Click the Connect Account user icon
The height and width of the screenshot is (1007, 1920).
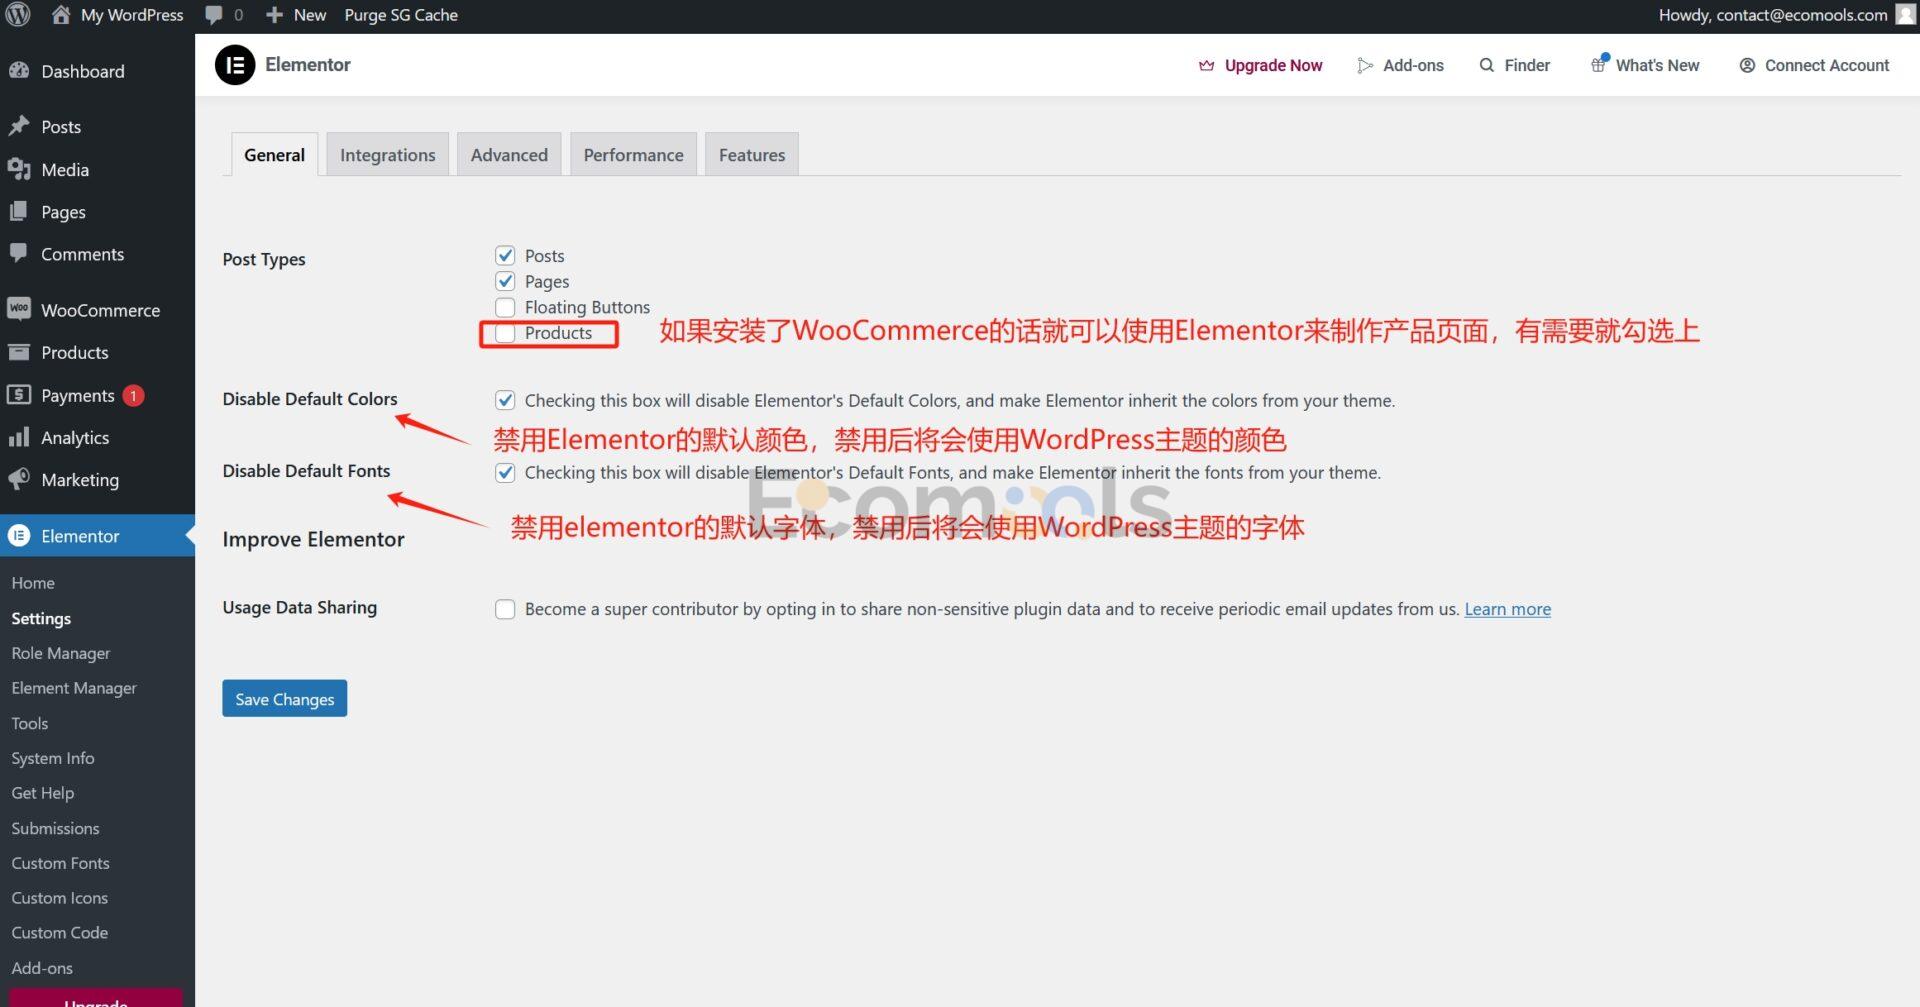1747,65
